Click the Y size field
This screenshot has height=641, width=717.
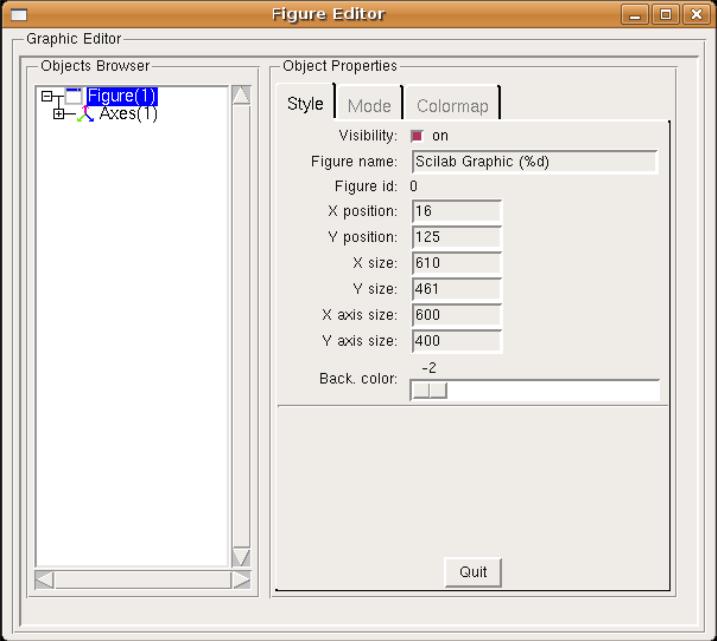tap(456, 289)
